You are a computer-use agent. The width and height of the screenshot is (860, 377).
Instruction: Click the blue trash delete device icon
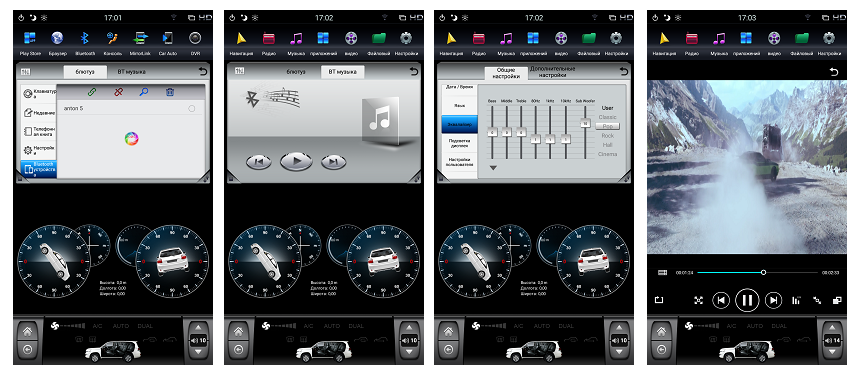[170, 92]
